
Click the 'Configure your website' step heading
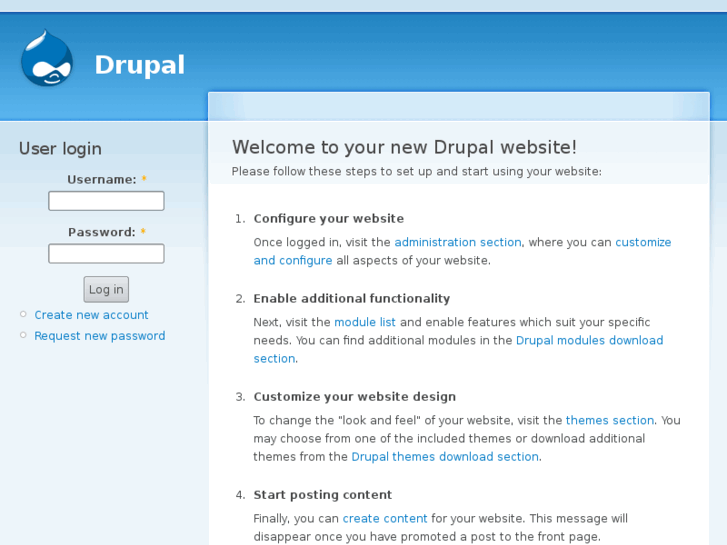(x=329, y=218)
